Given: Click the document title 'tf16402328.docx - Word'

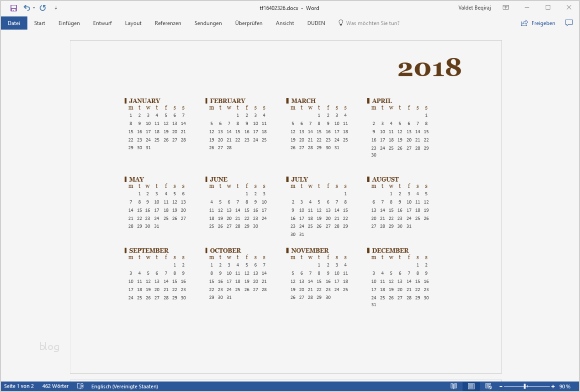Looking at the screenshot, I should (289, 8).
